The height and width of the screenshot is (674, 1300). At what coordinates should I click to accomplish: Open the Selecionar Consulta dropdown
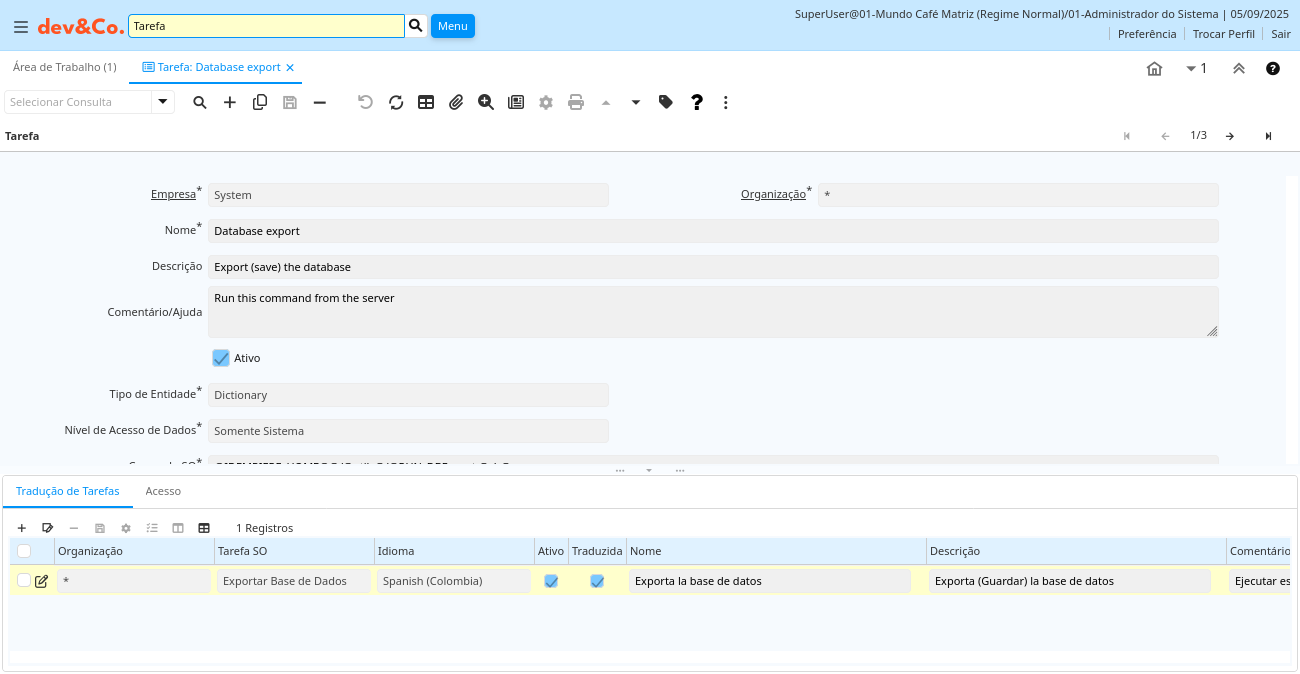click(163, 102)
